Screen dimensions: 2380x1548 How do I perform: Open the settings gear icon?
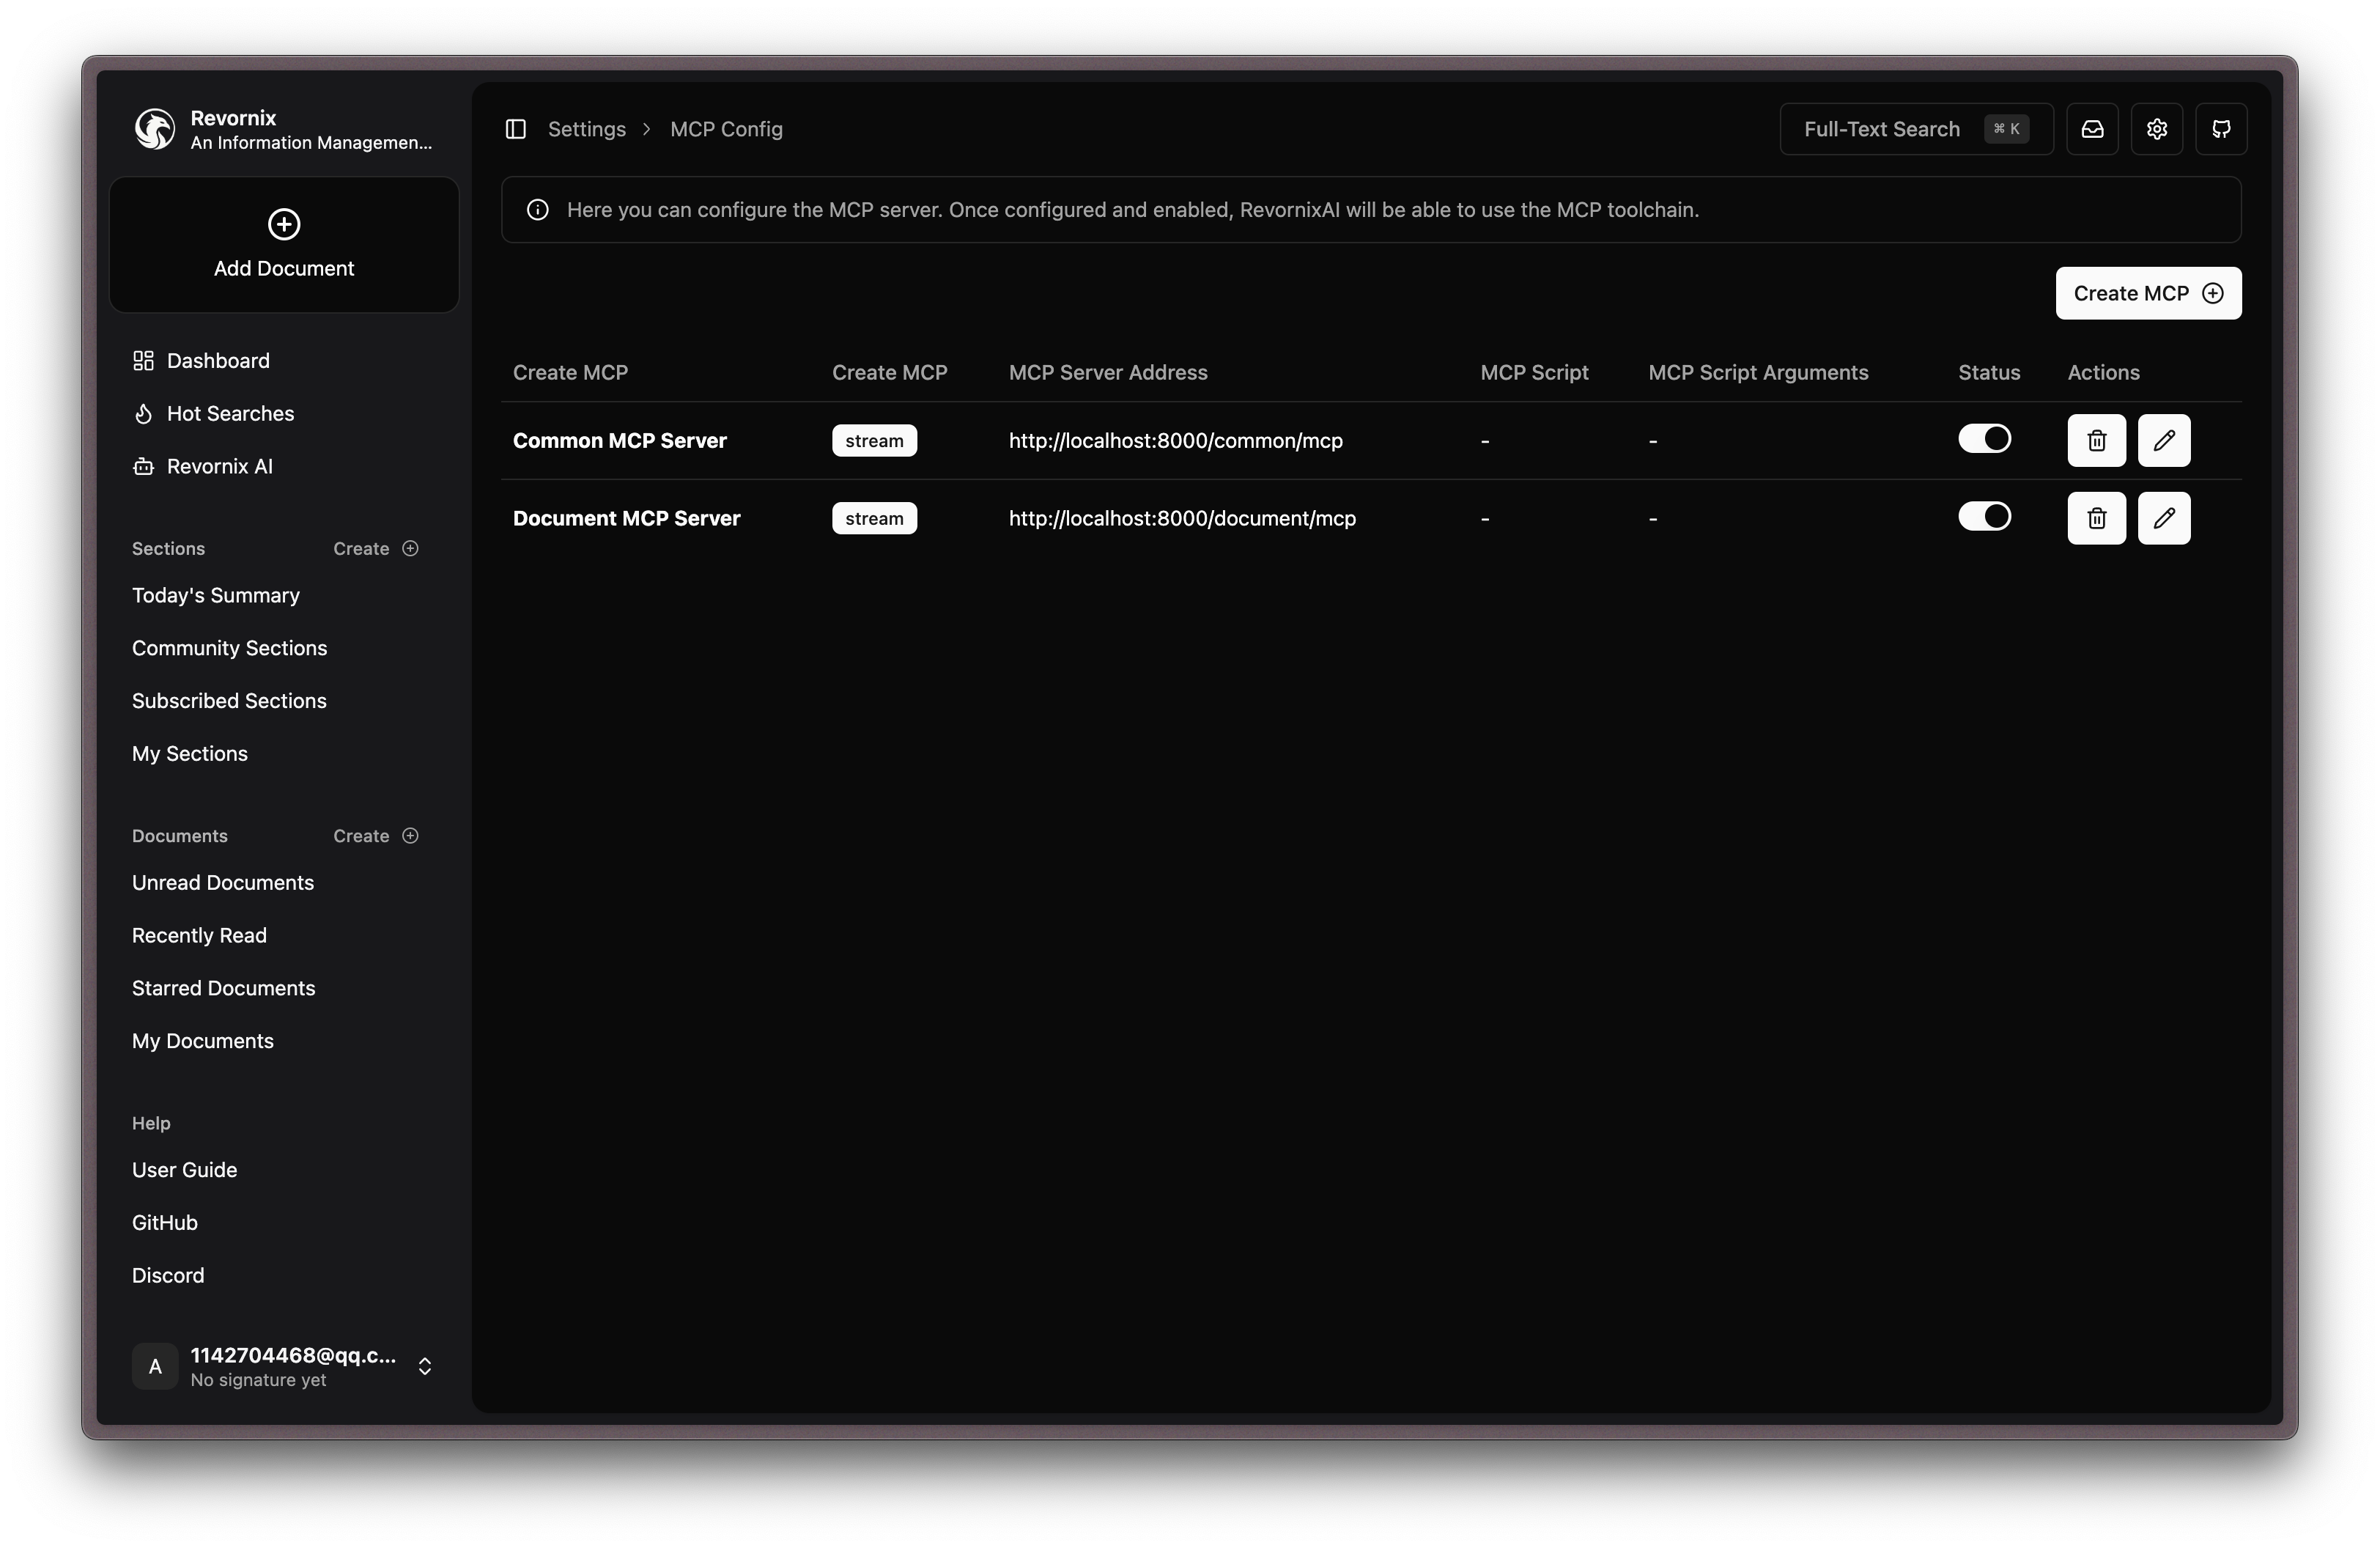pos(2157,129)
